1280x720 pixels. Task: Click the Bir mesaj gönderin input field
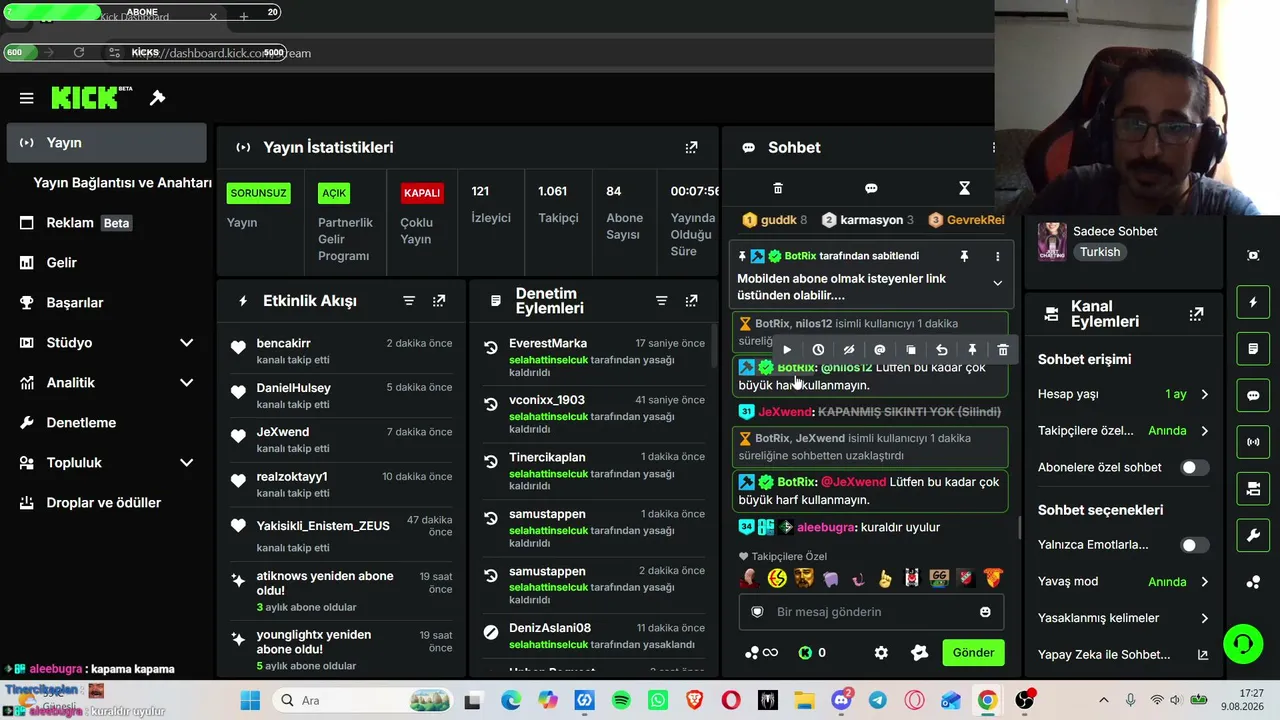tap(871, 612)
